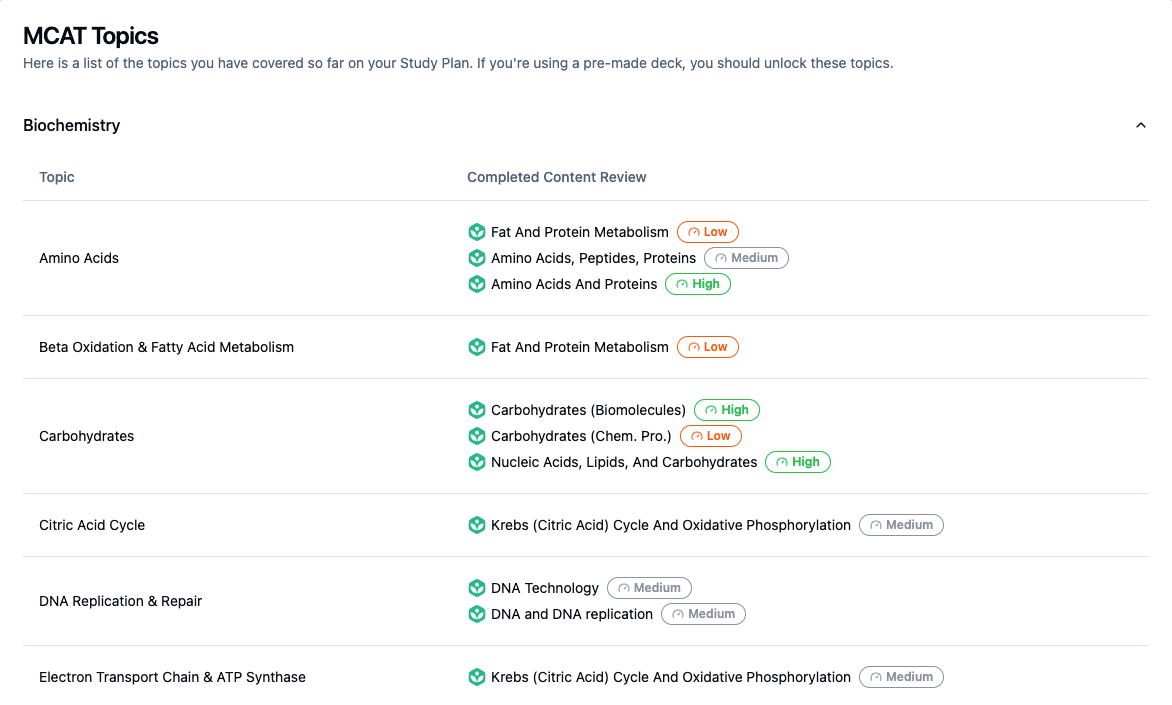The width and height of the screenshot is (1172, 705).
Task: Click the shield beside Nucleic Acids, Lipids, And Carbohydrates
Action: 477,462
